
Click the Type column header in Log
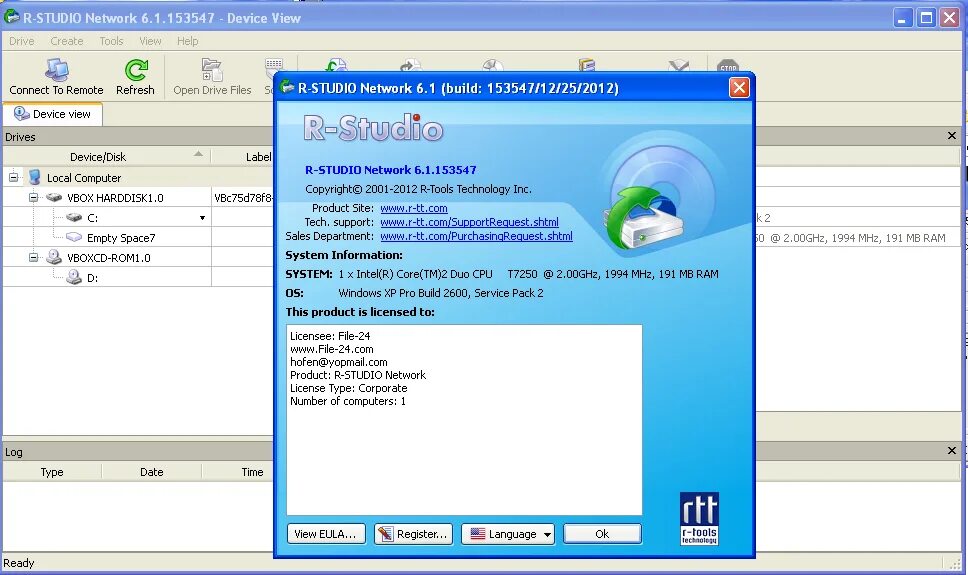52,472
